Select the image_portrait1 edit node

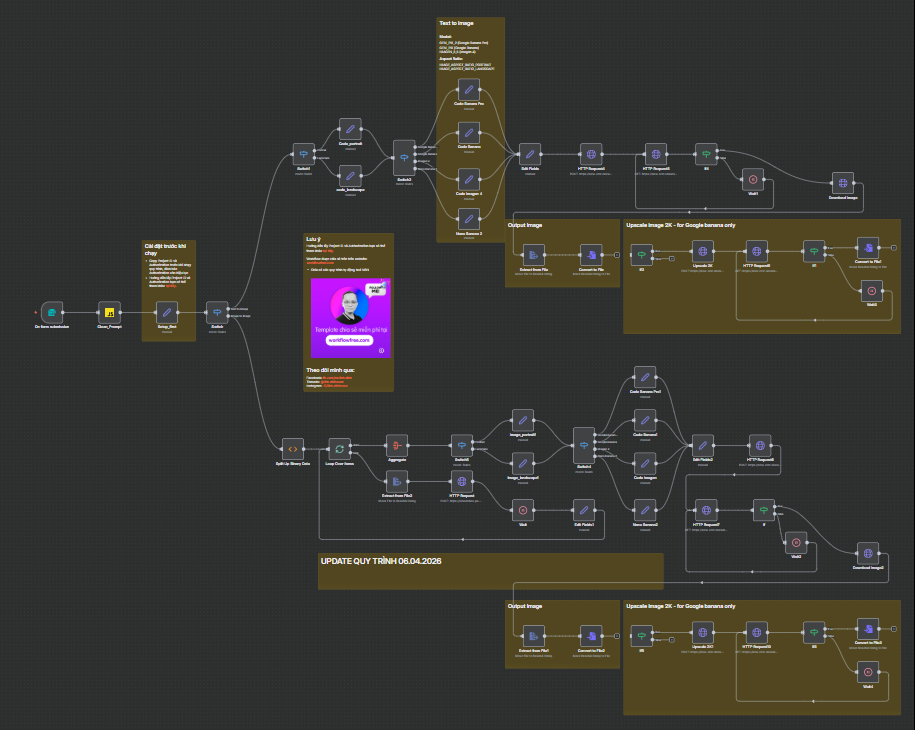point(523,421)
